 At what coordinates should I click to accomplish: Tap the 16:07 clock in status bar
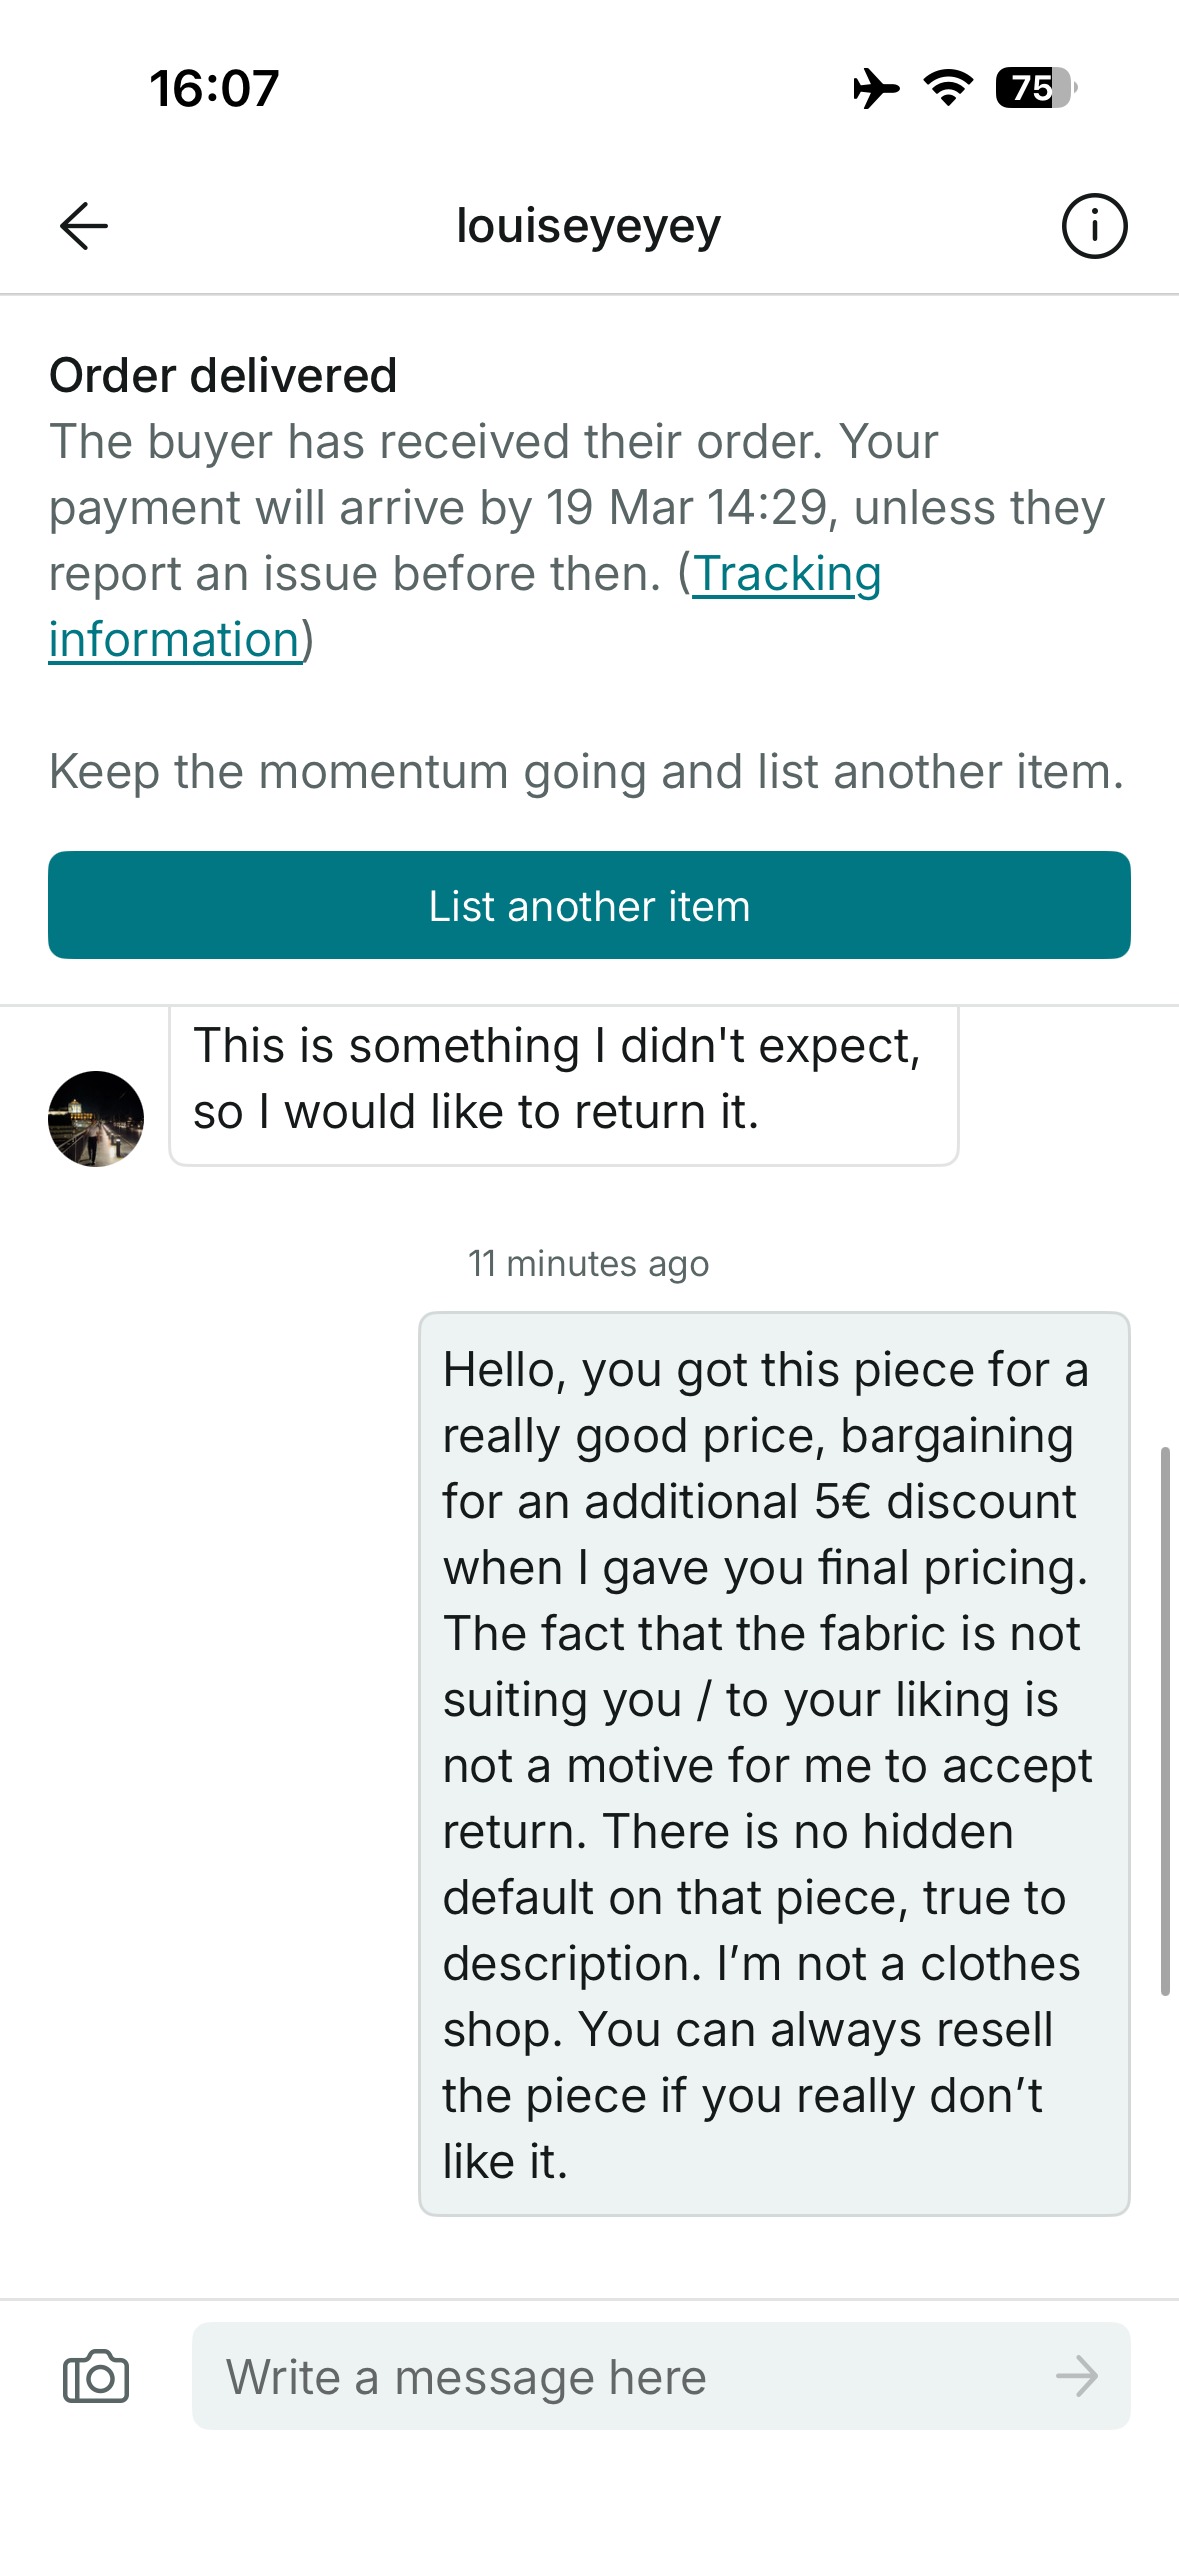214,88
